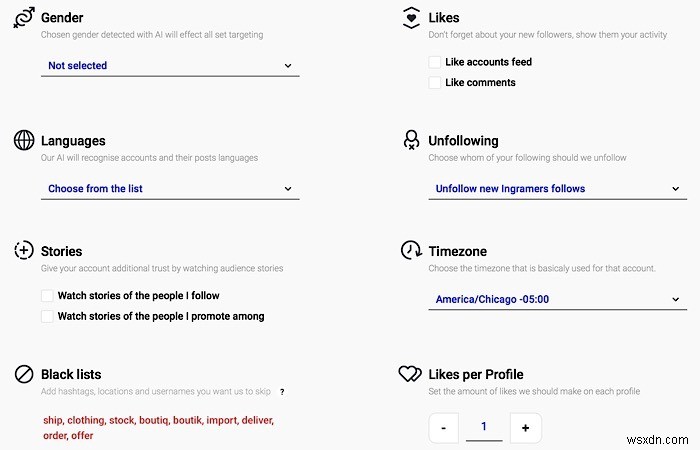
Task: Click the Gender section icon
Action: [x=24, y=19]
